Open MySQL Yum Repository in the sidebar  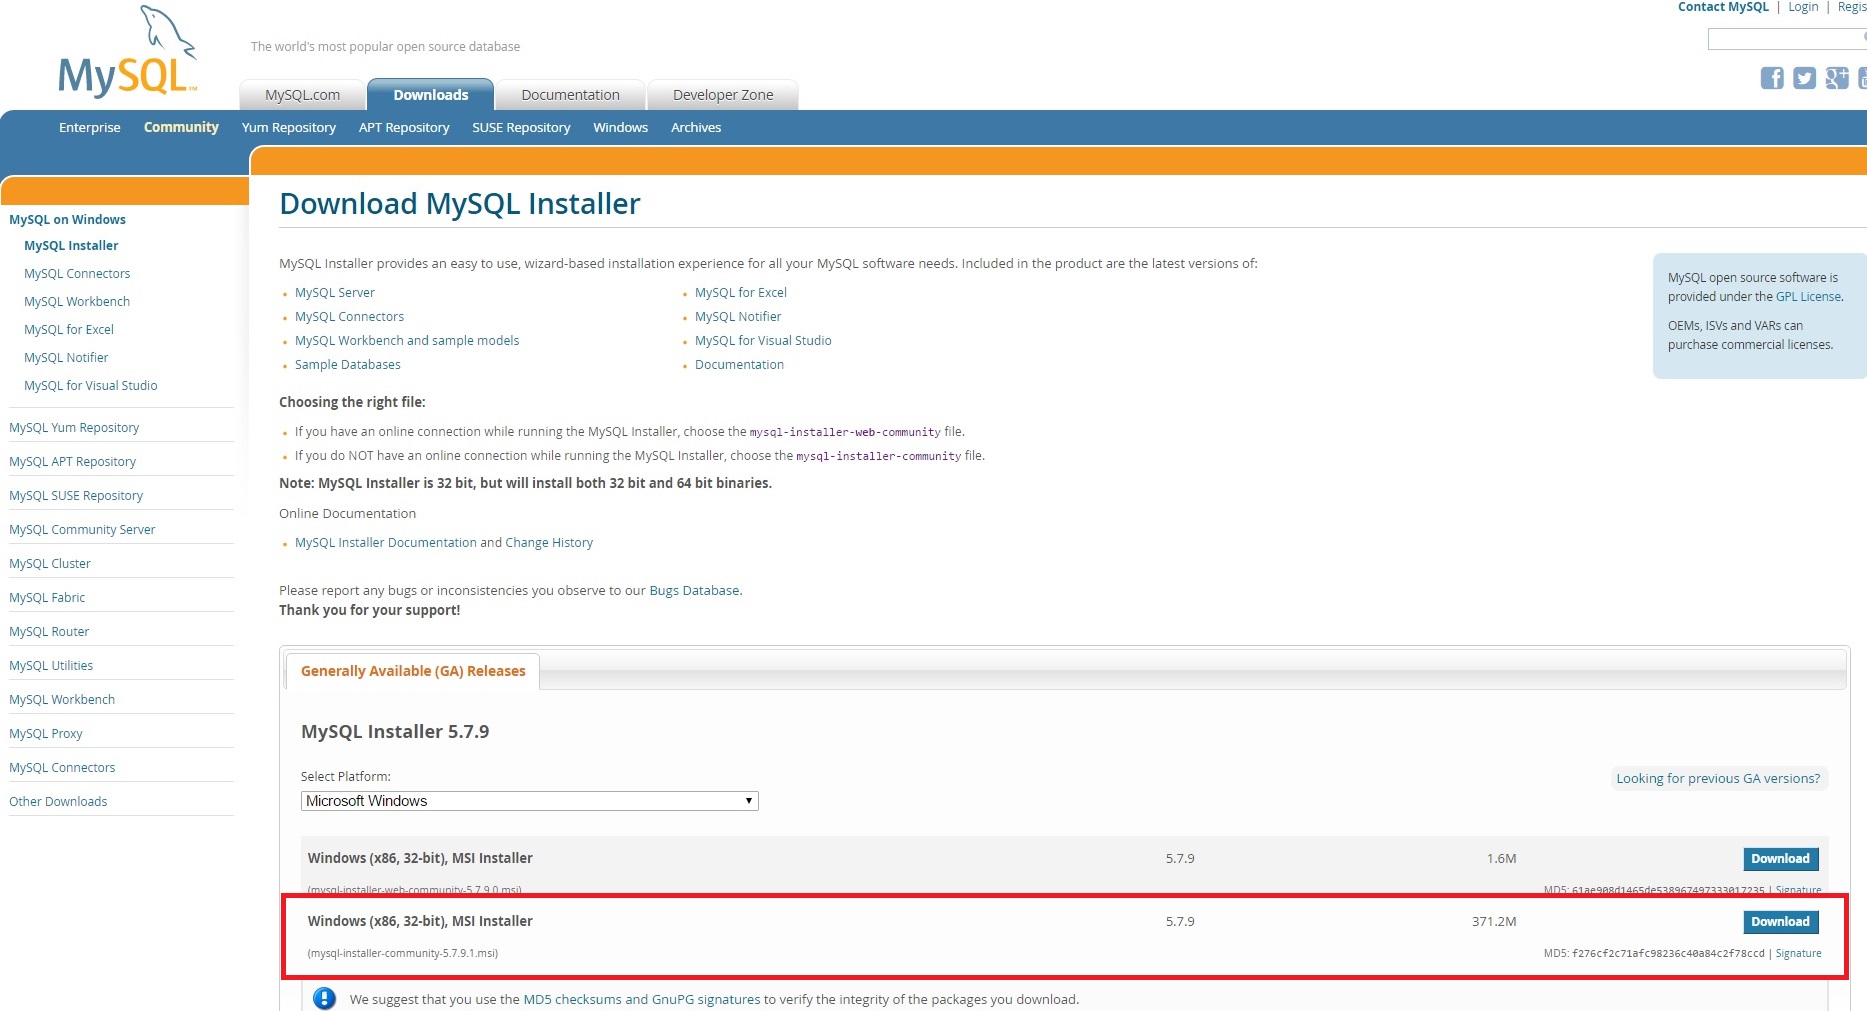tap(74, 428)
